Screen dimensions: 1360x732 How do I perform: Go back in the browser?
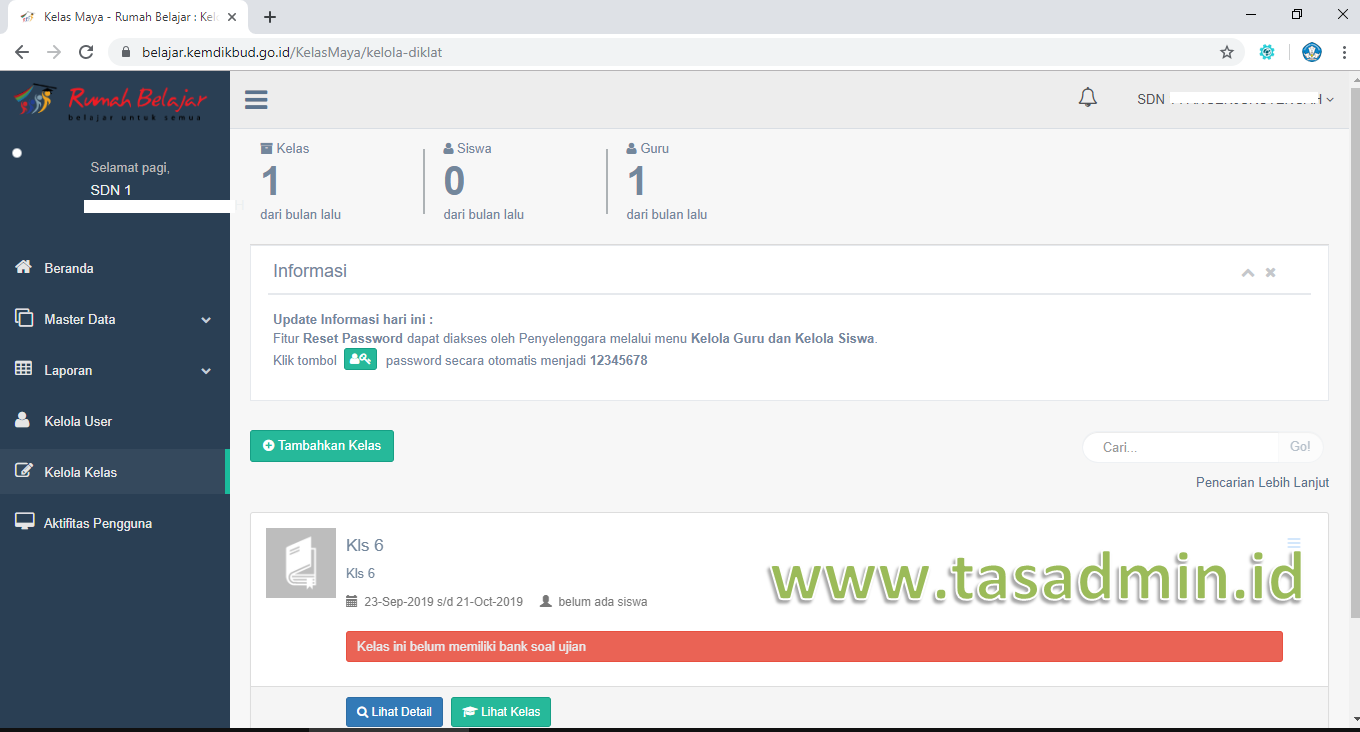[x=22, y=52]
